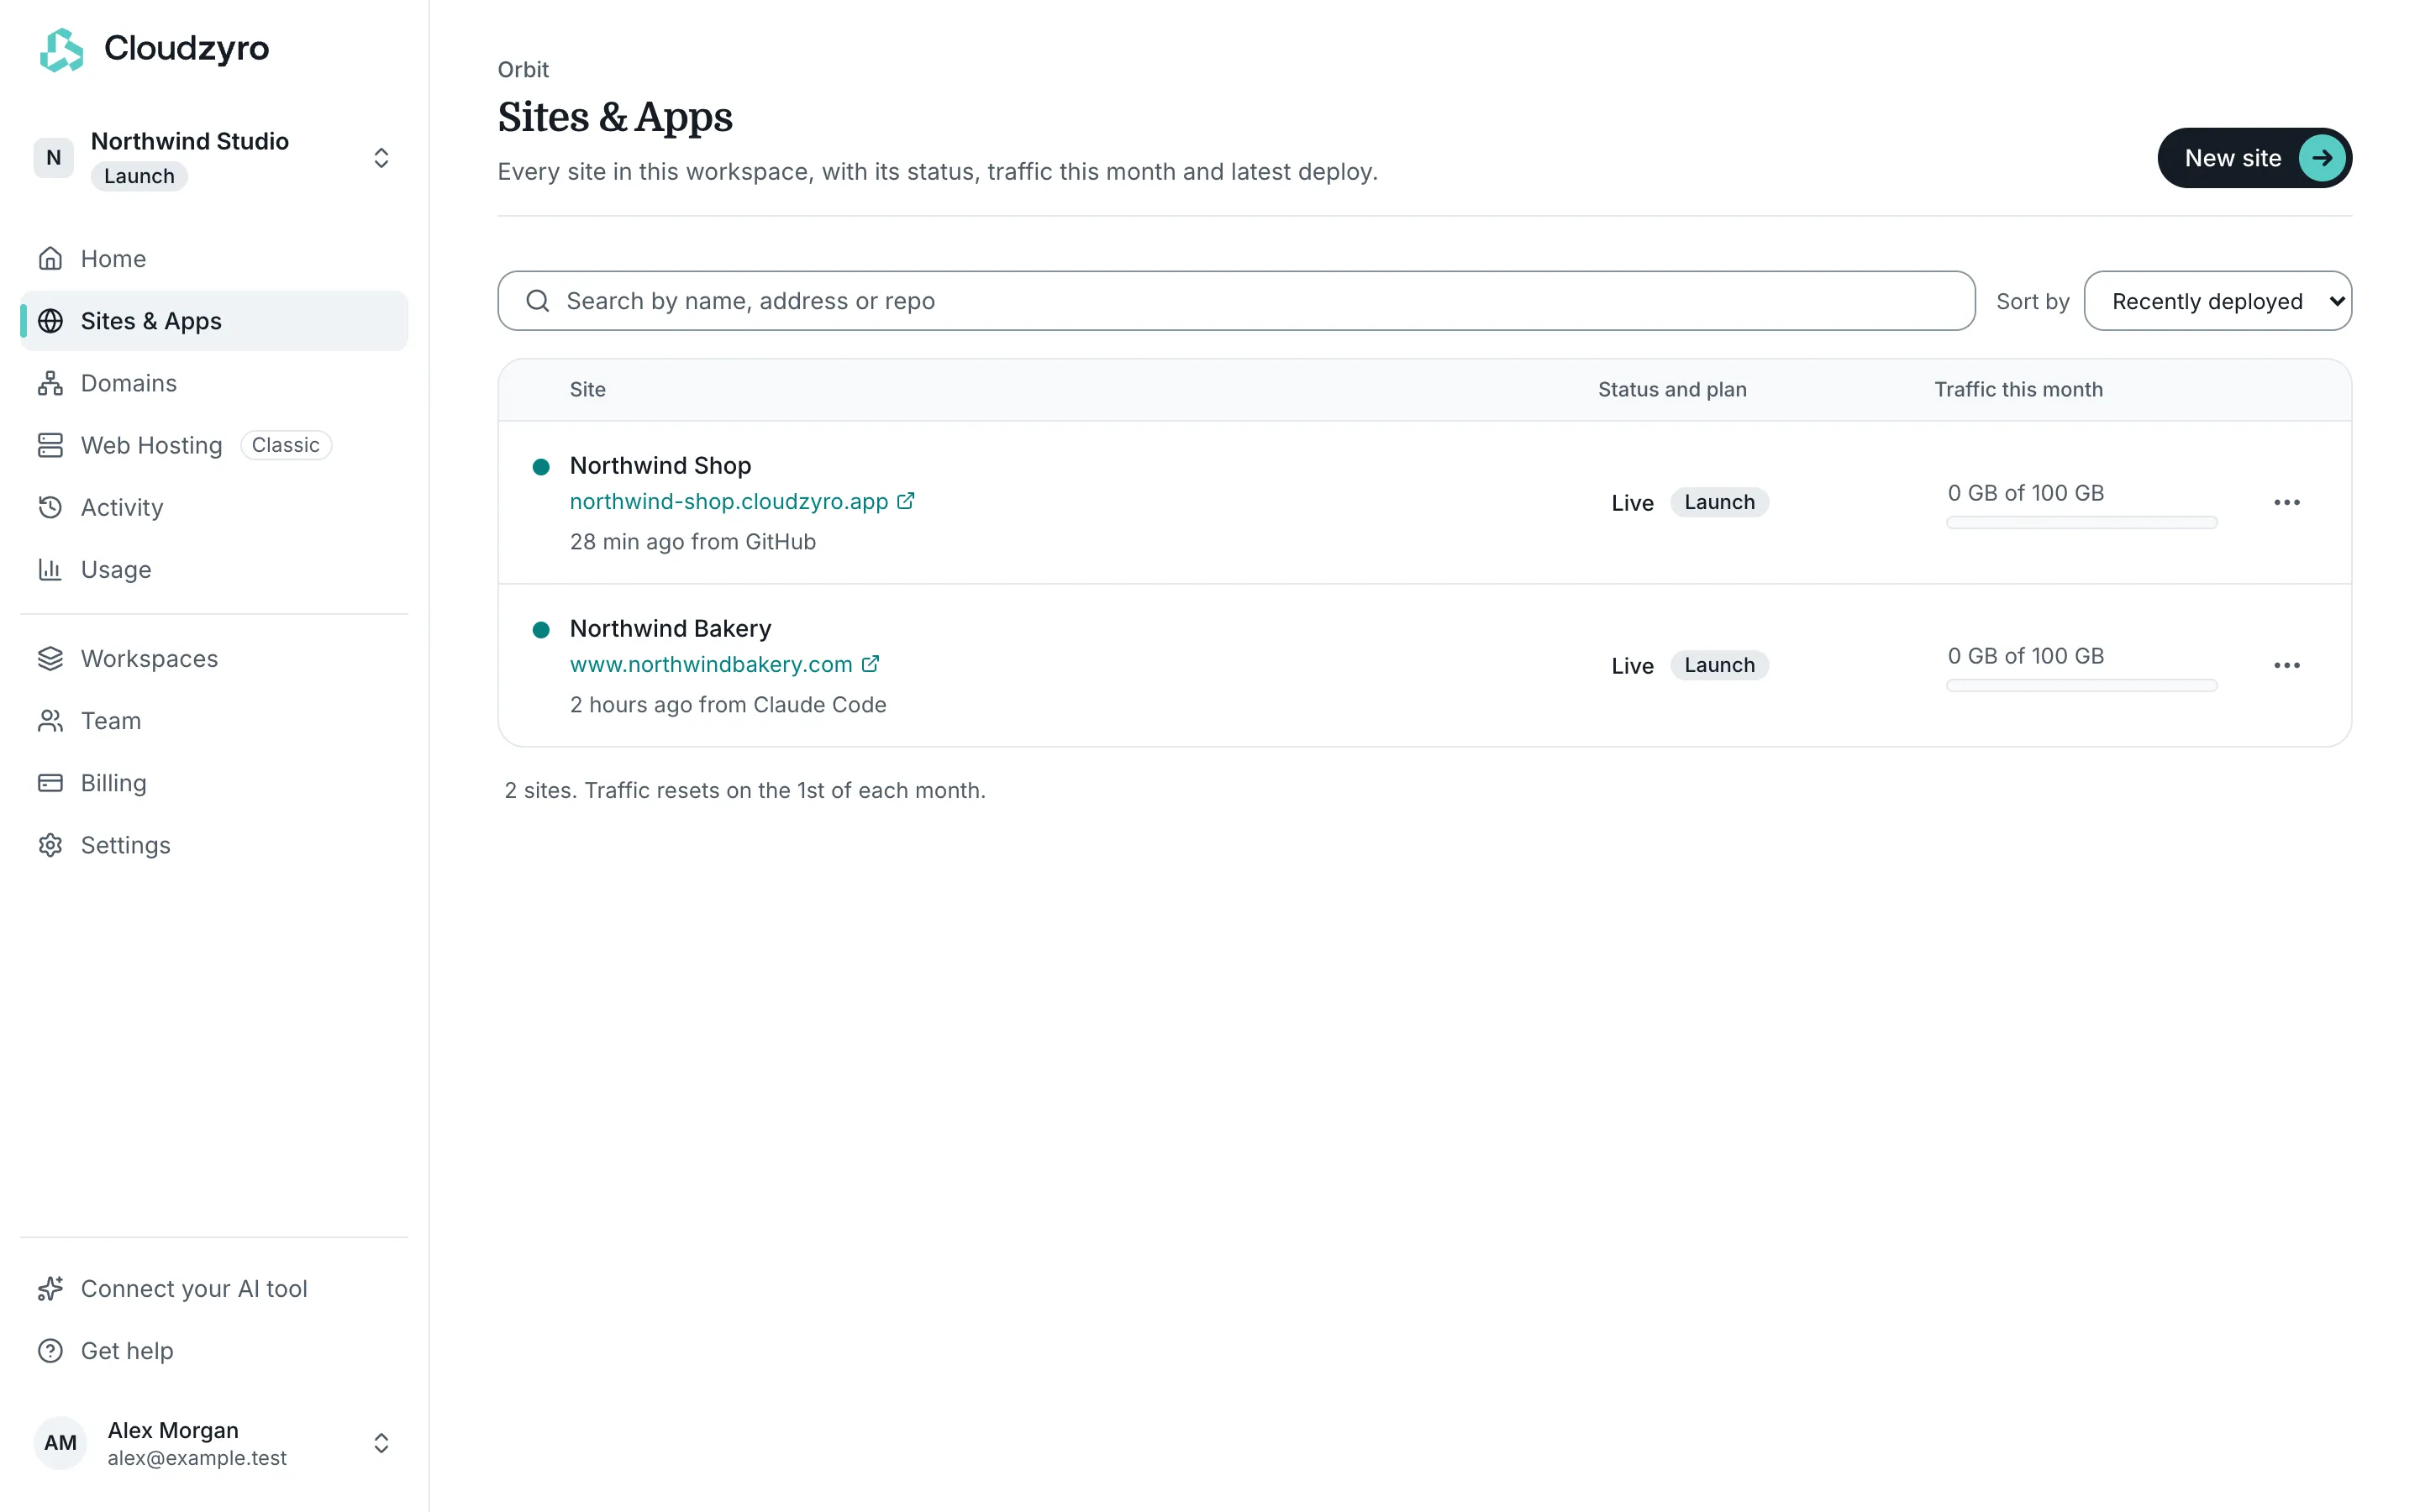Click the Traffic this month column header
This screenshot has height=1512, width=2420.
tap(2018, 390)
